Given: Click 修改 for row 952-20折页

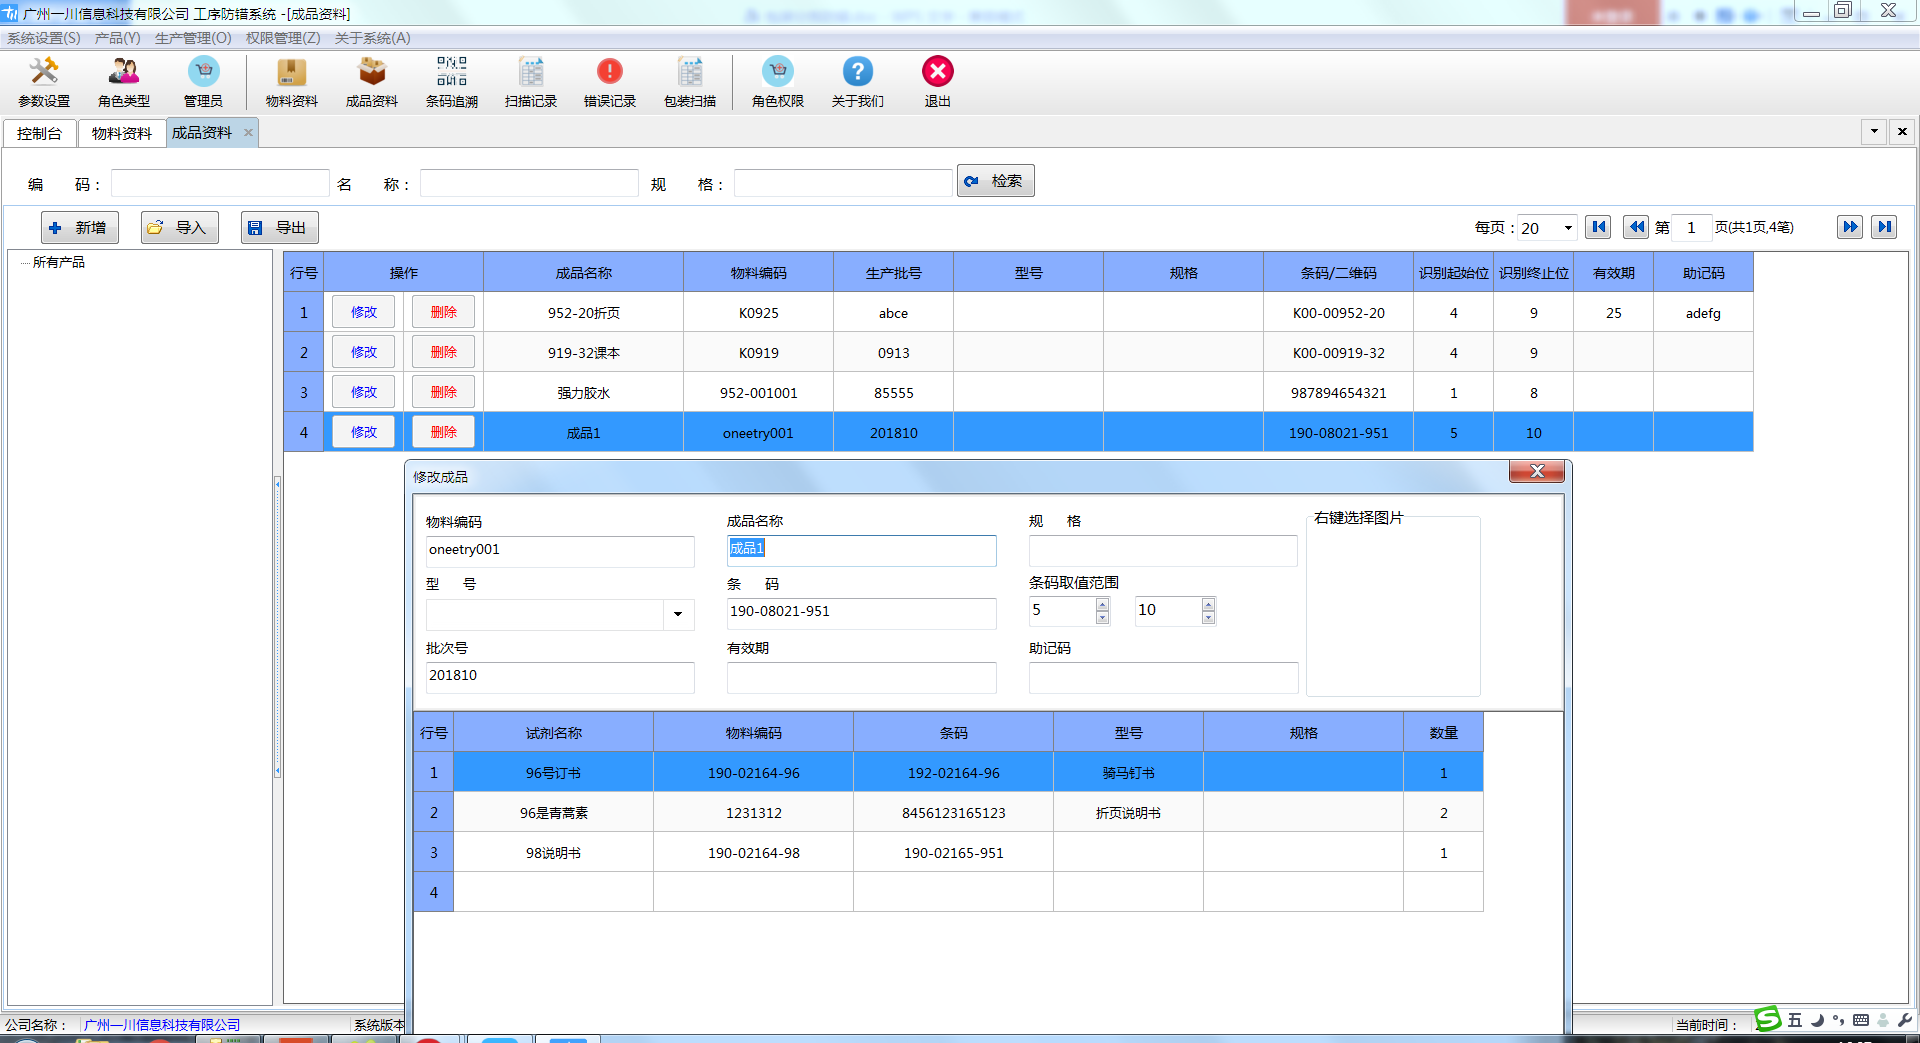Looking at the screenshot, I should coord(364,312).
